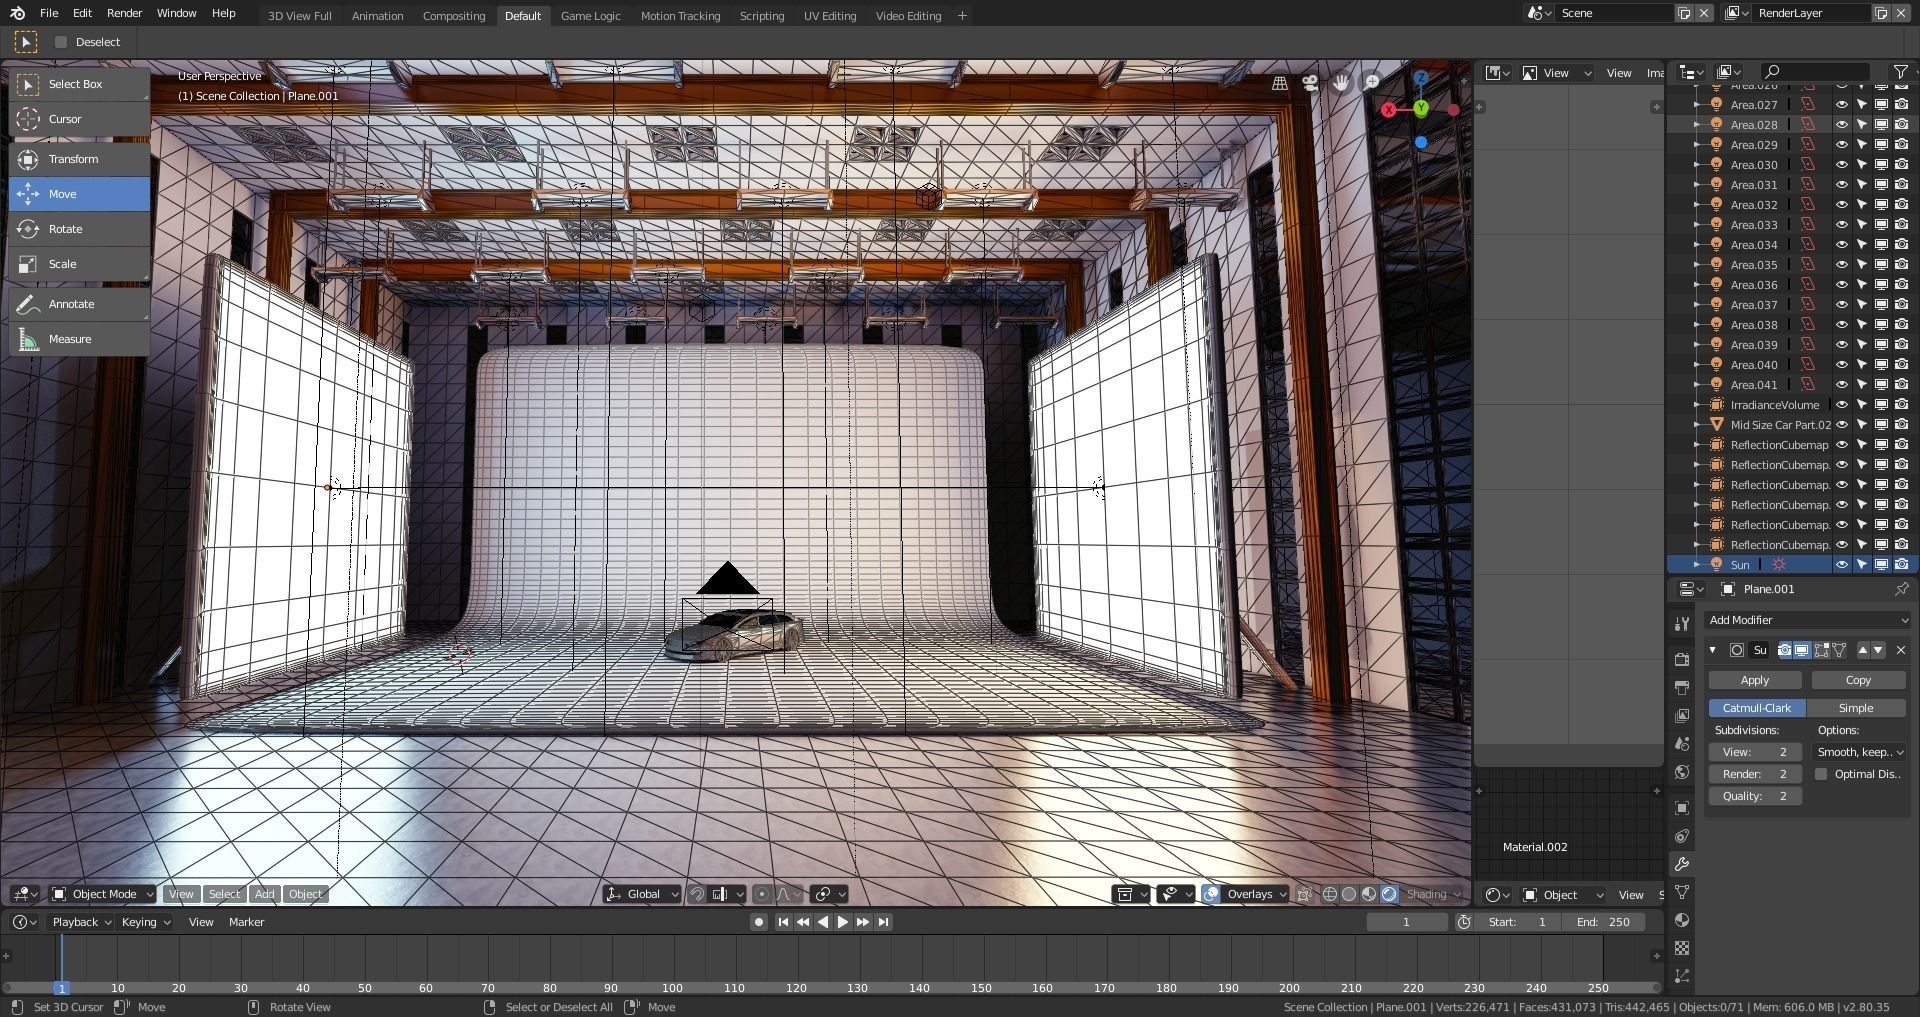Open the Scene properties tab
Screen dimensions: 1920x1017
(1681, 744)
